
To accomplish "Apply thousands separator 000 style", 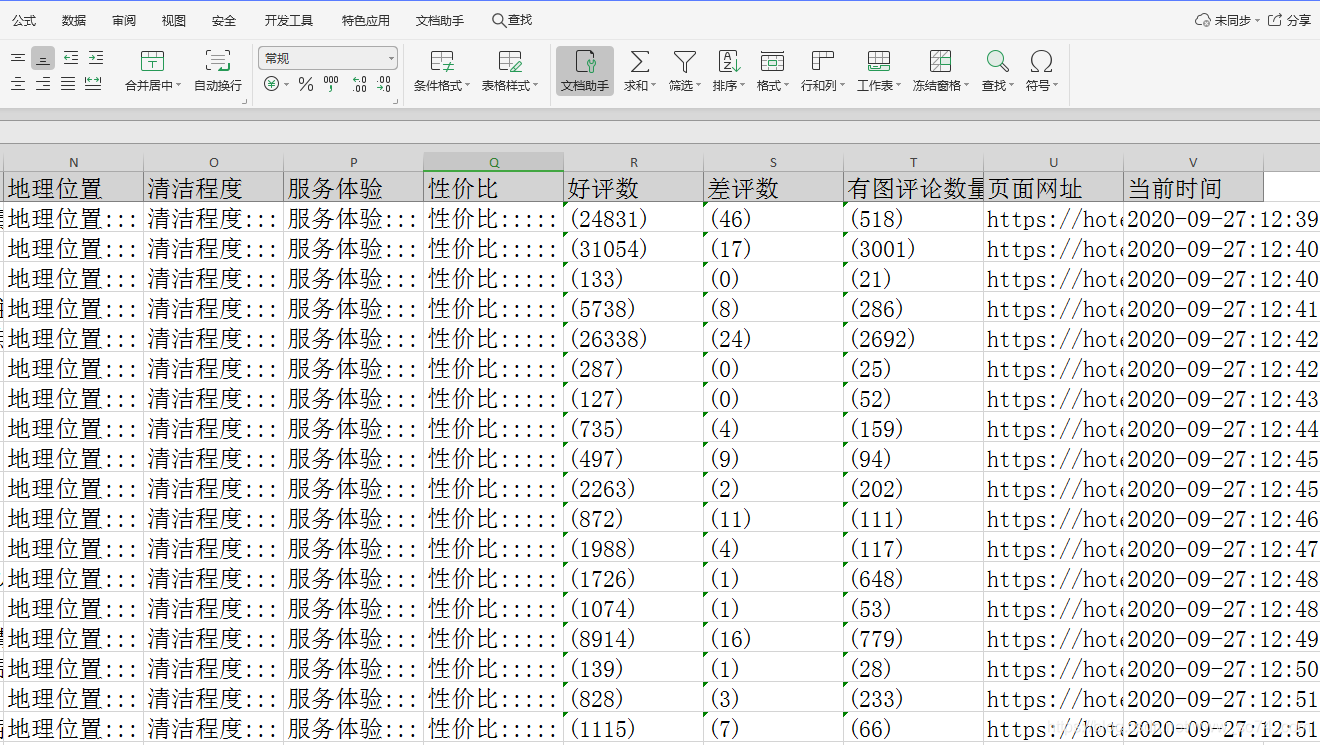I will point(331,84).
